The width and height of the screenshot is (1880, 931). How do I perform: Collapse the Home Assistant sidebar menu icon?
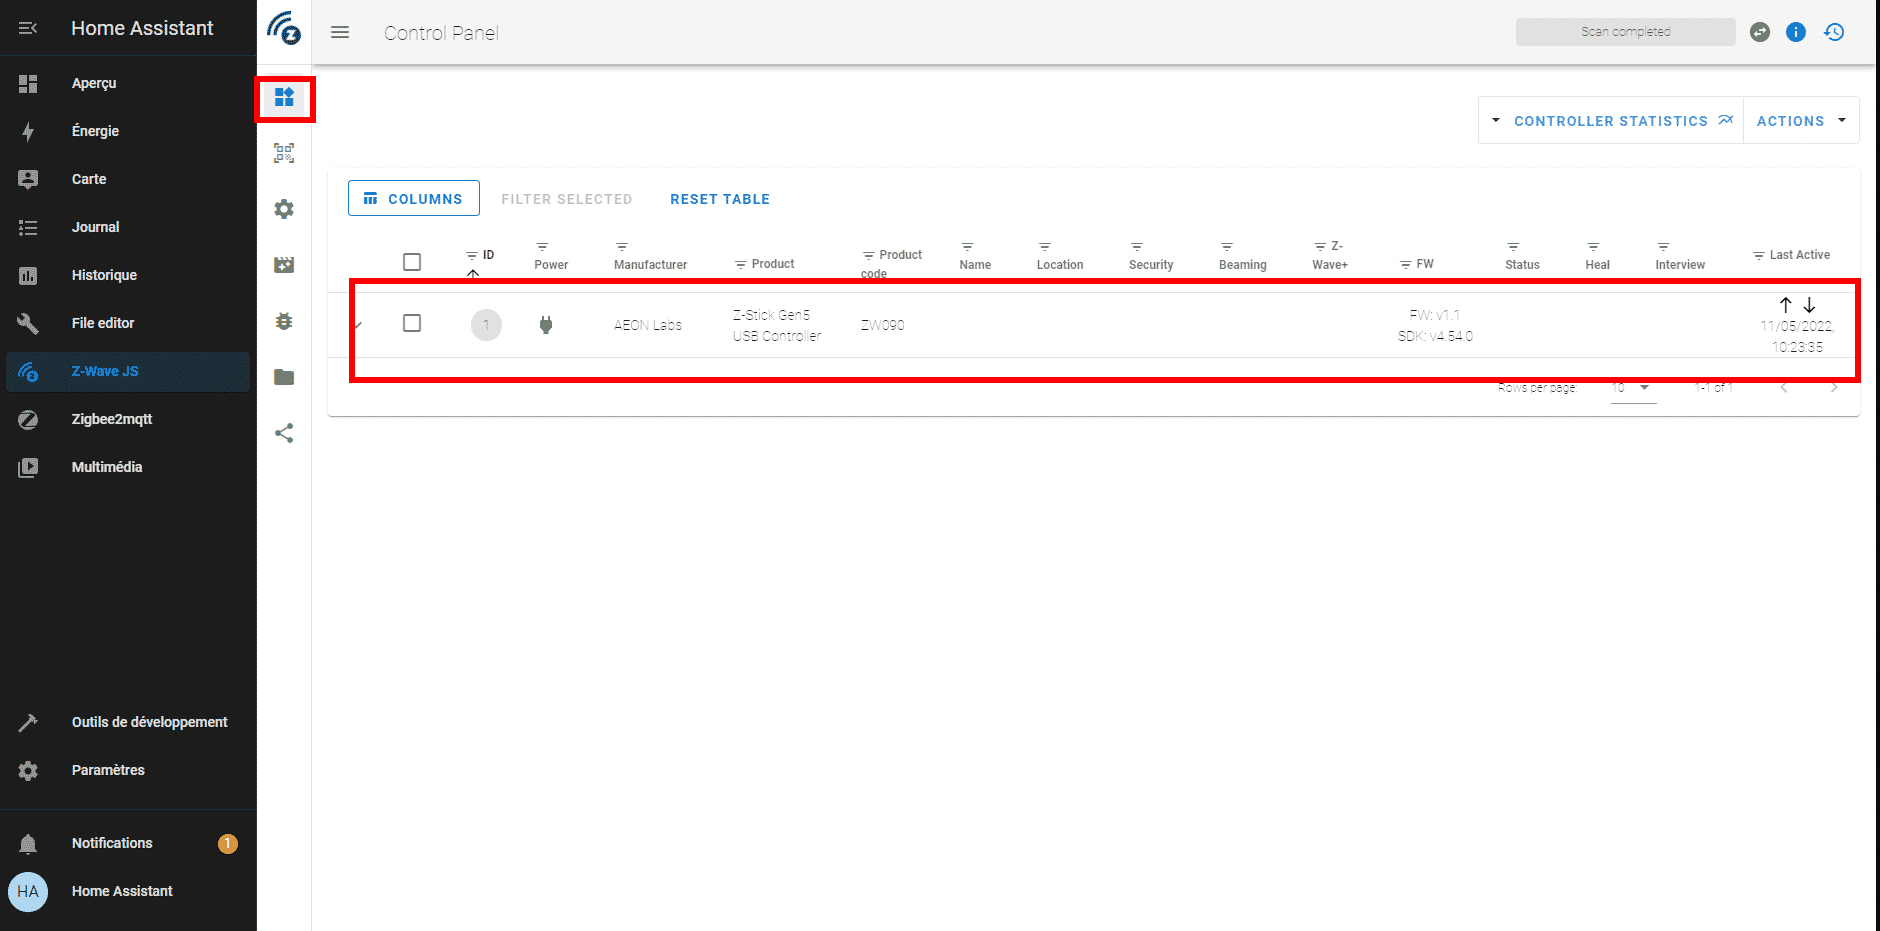pos(28,28)
